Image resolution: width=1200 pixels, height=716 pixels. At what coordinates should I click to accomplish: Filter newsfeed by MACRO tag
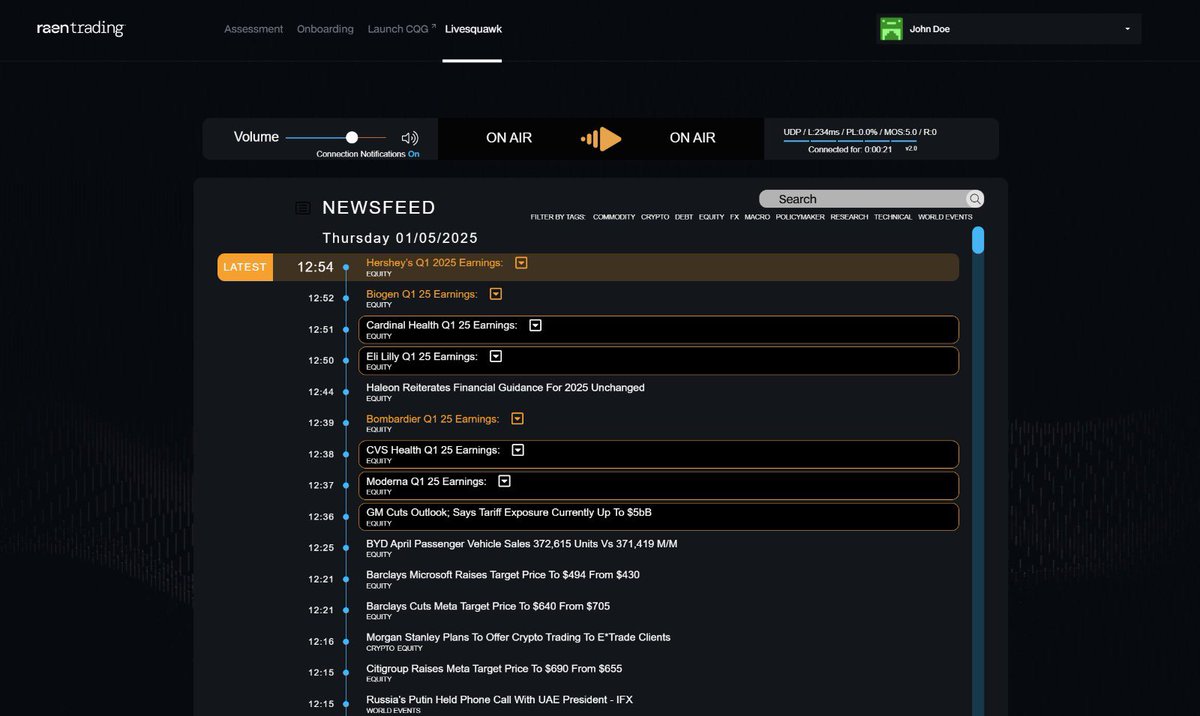click(757, 217)
